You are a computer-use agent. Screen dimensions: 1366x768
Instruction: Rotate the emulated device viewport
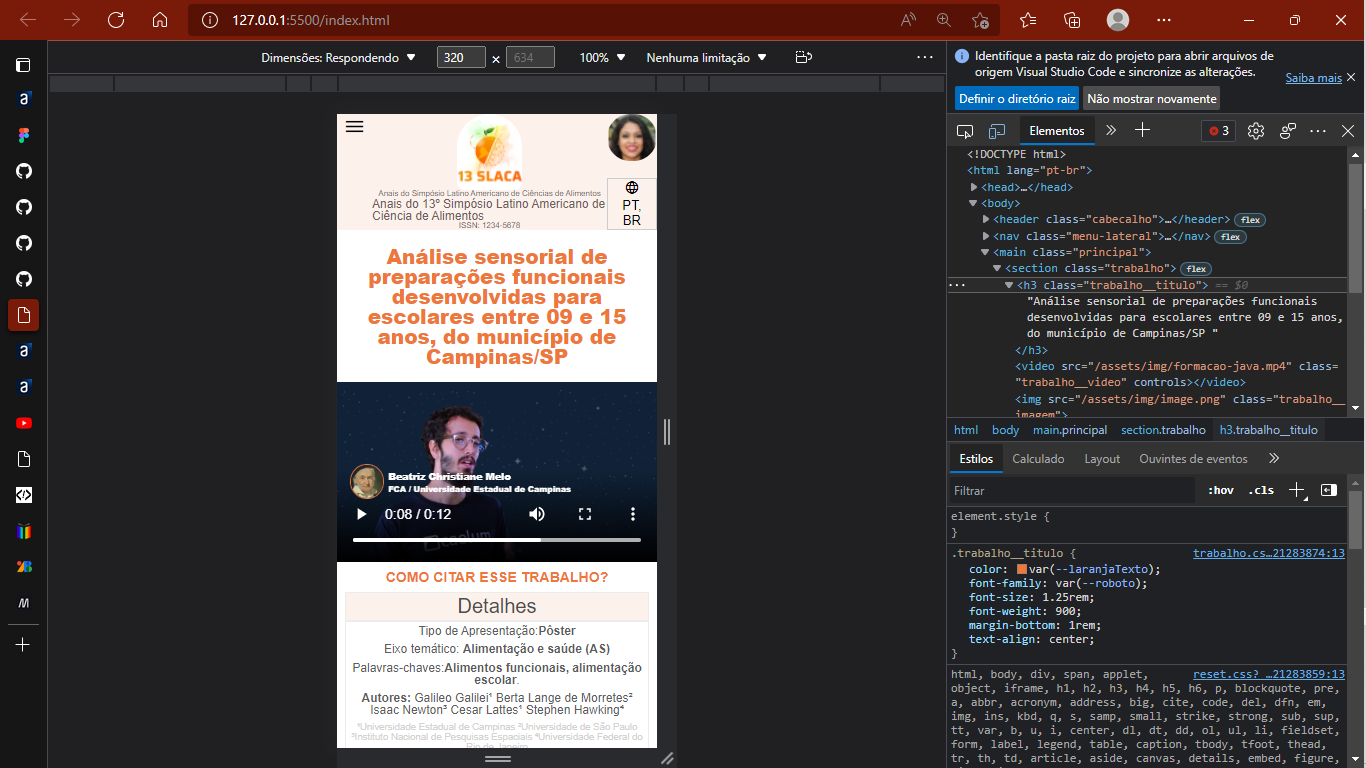[803, 57]
